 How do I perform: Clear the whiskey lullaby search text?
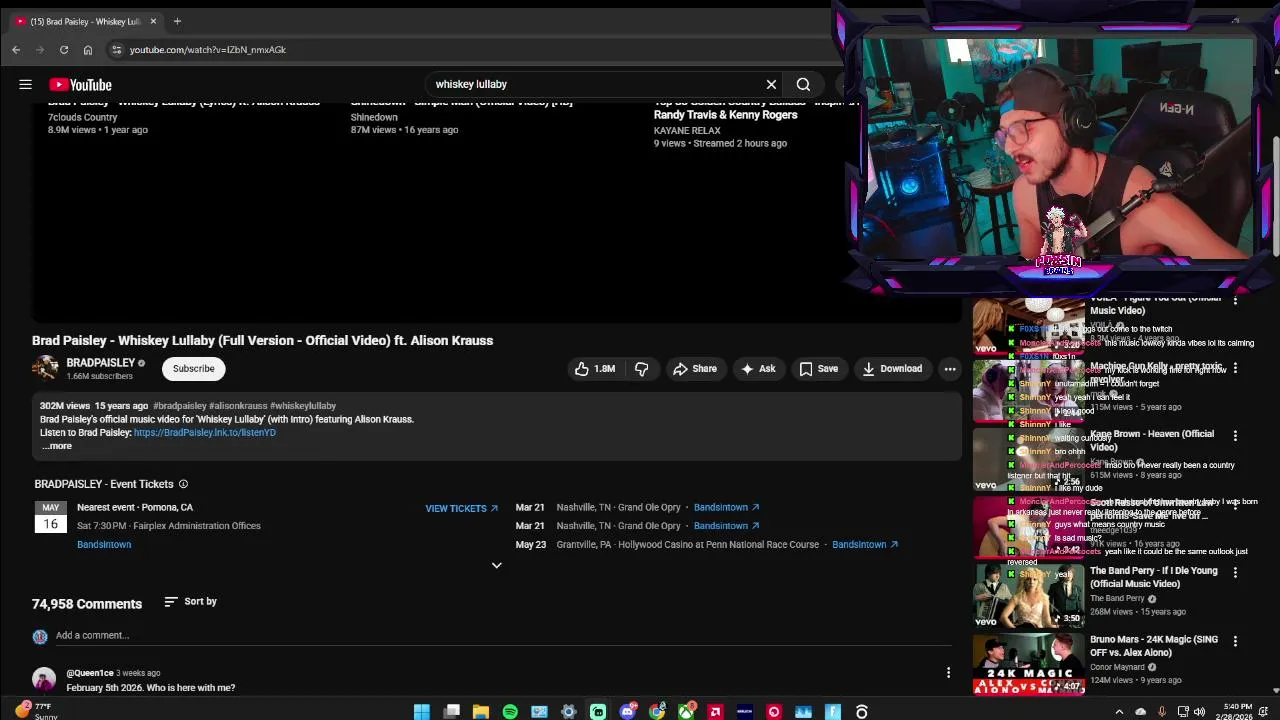coord(771,85)
